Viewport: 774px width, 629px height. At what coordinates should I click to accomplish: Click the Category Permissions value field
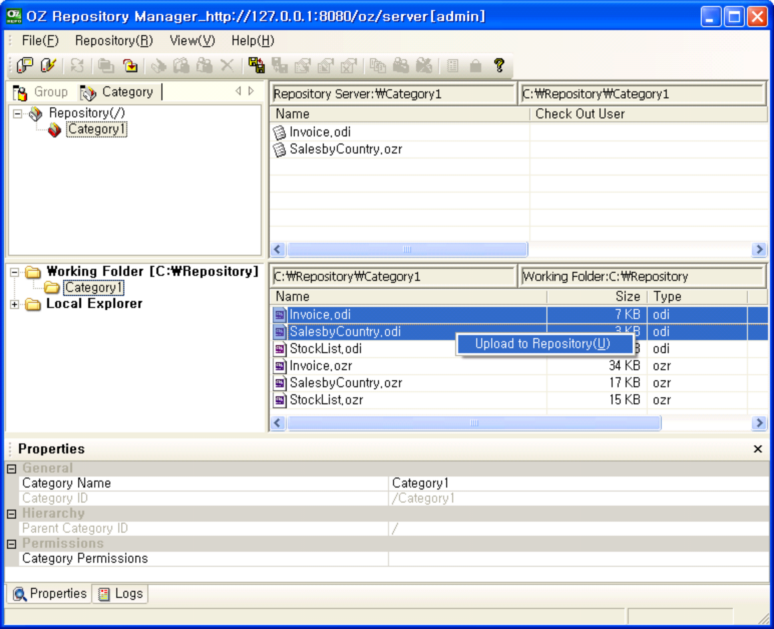click(x=578, y=559)
